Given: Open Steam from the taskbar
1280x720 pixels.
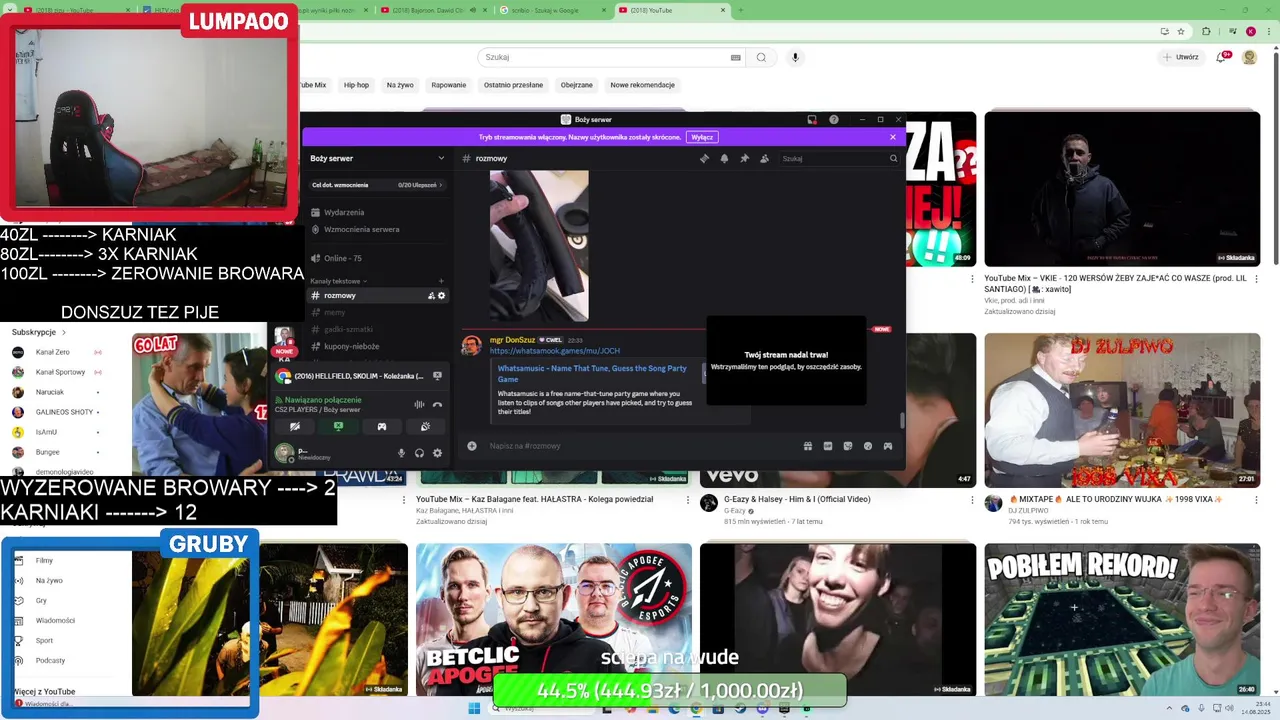Looking at the screenshot, I should tap(740, 709).
